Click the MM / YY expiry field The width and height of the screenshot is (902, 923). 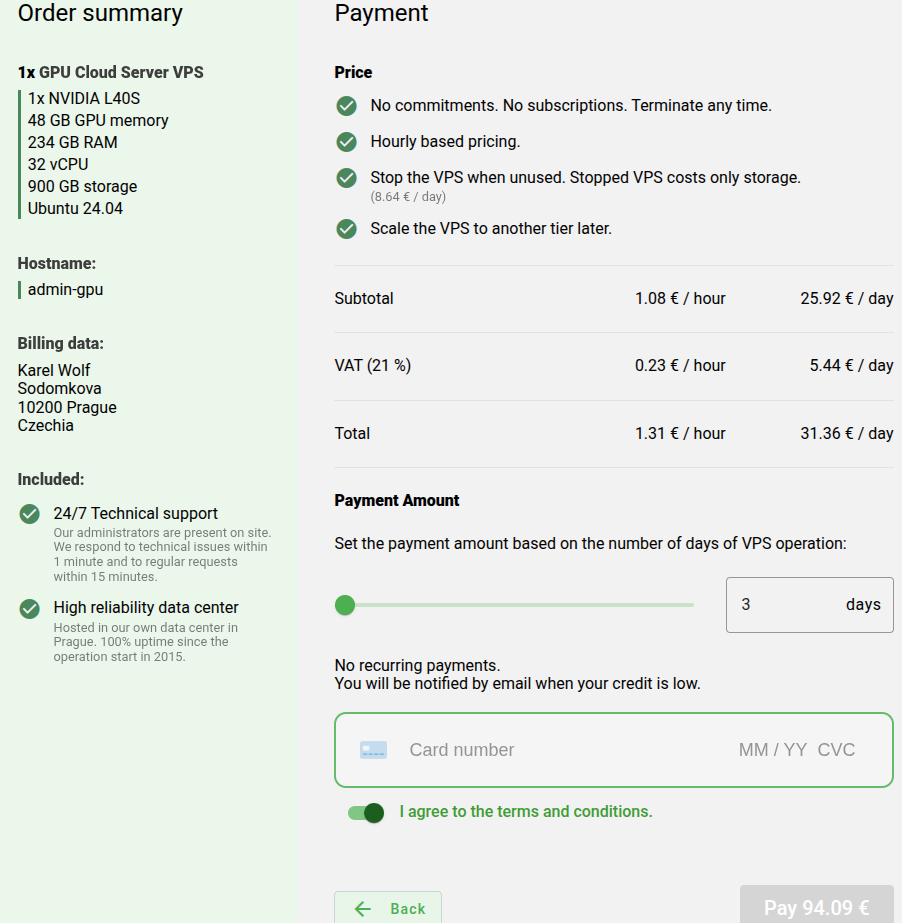772,750
